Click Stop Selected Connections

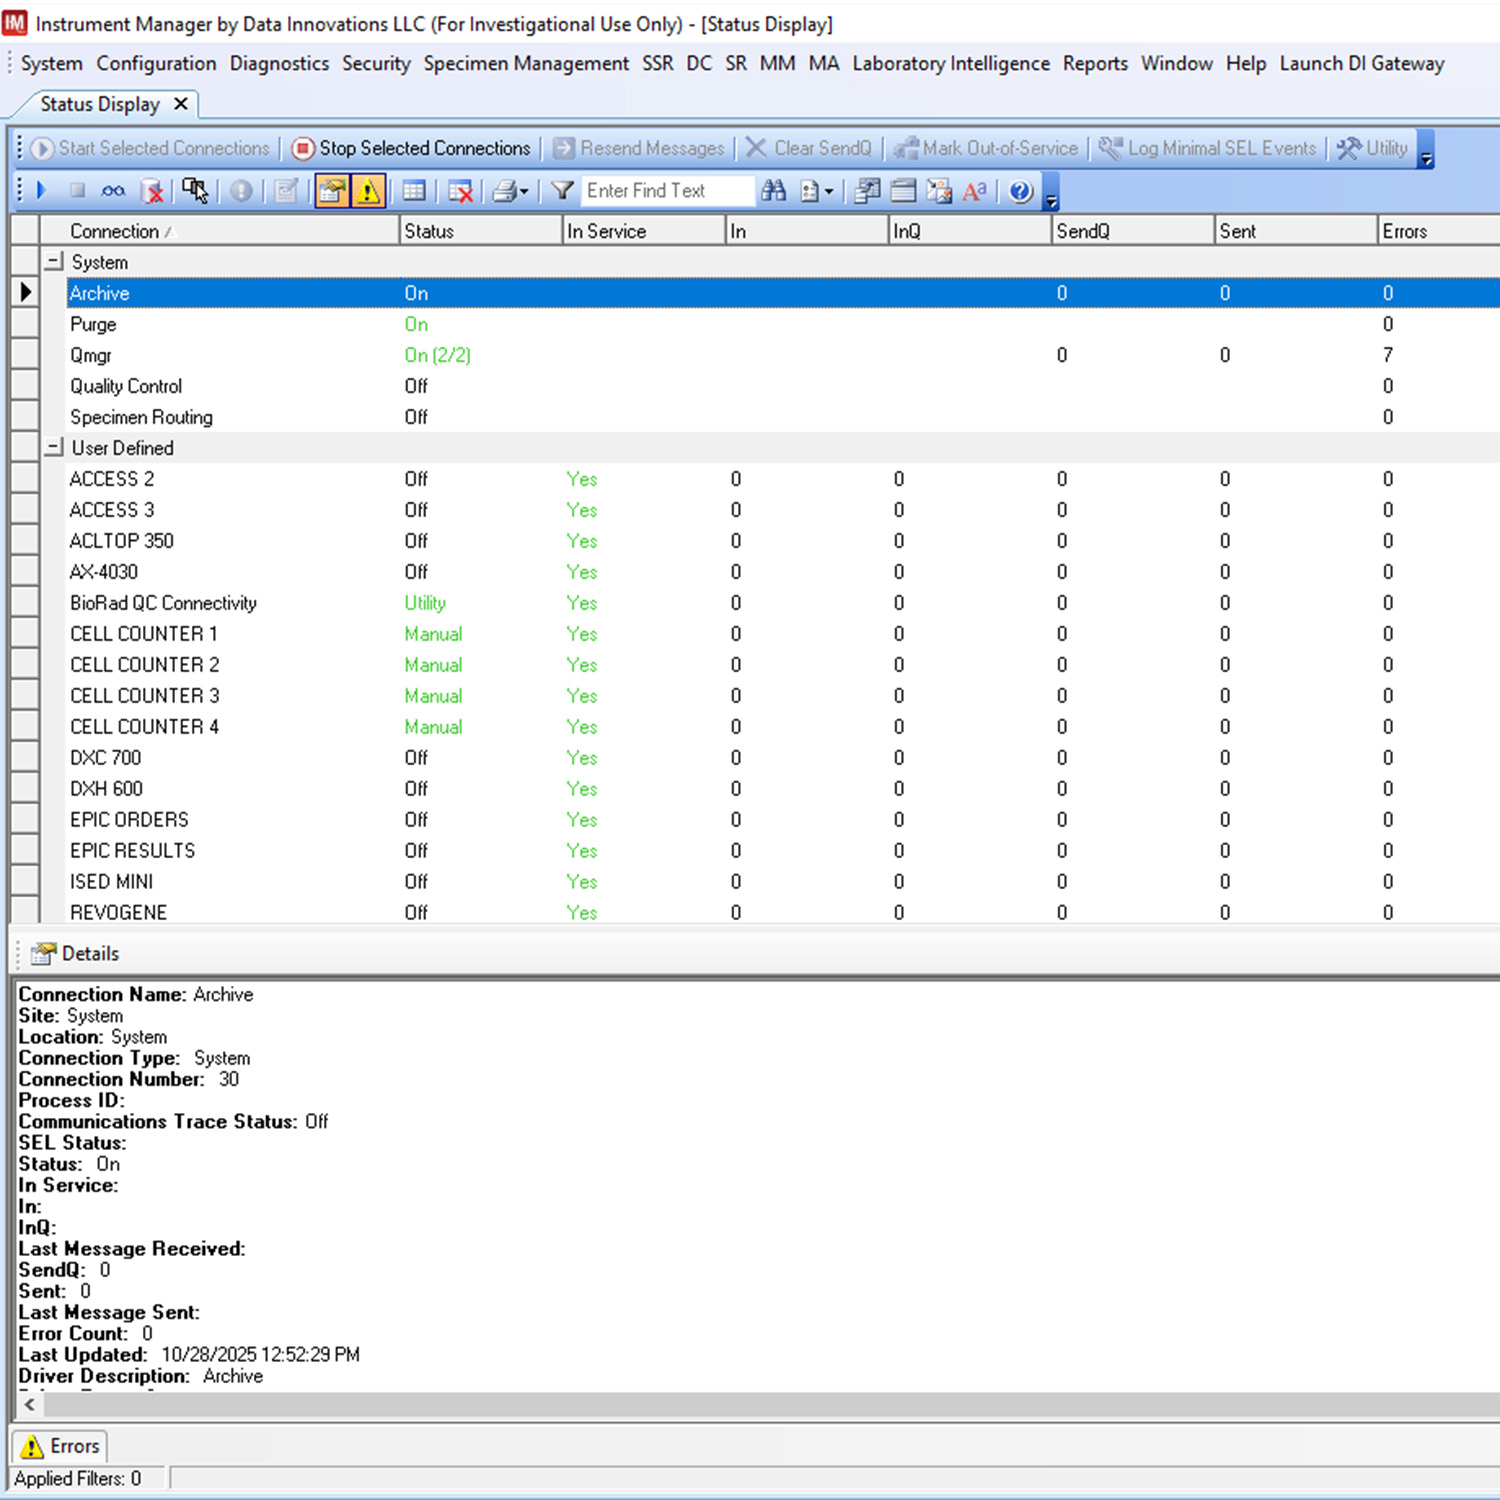(411, 148)
